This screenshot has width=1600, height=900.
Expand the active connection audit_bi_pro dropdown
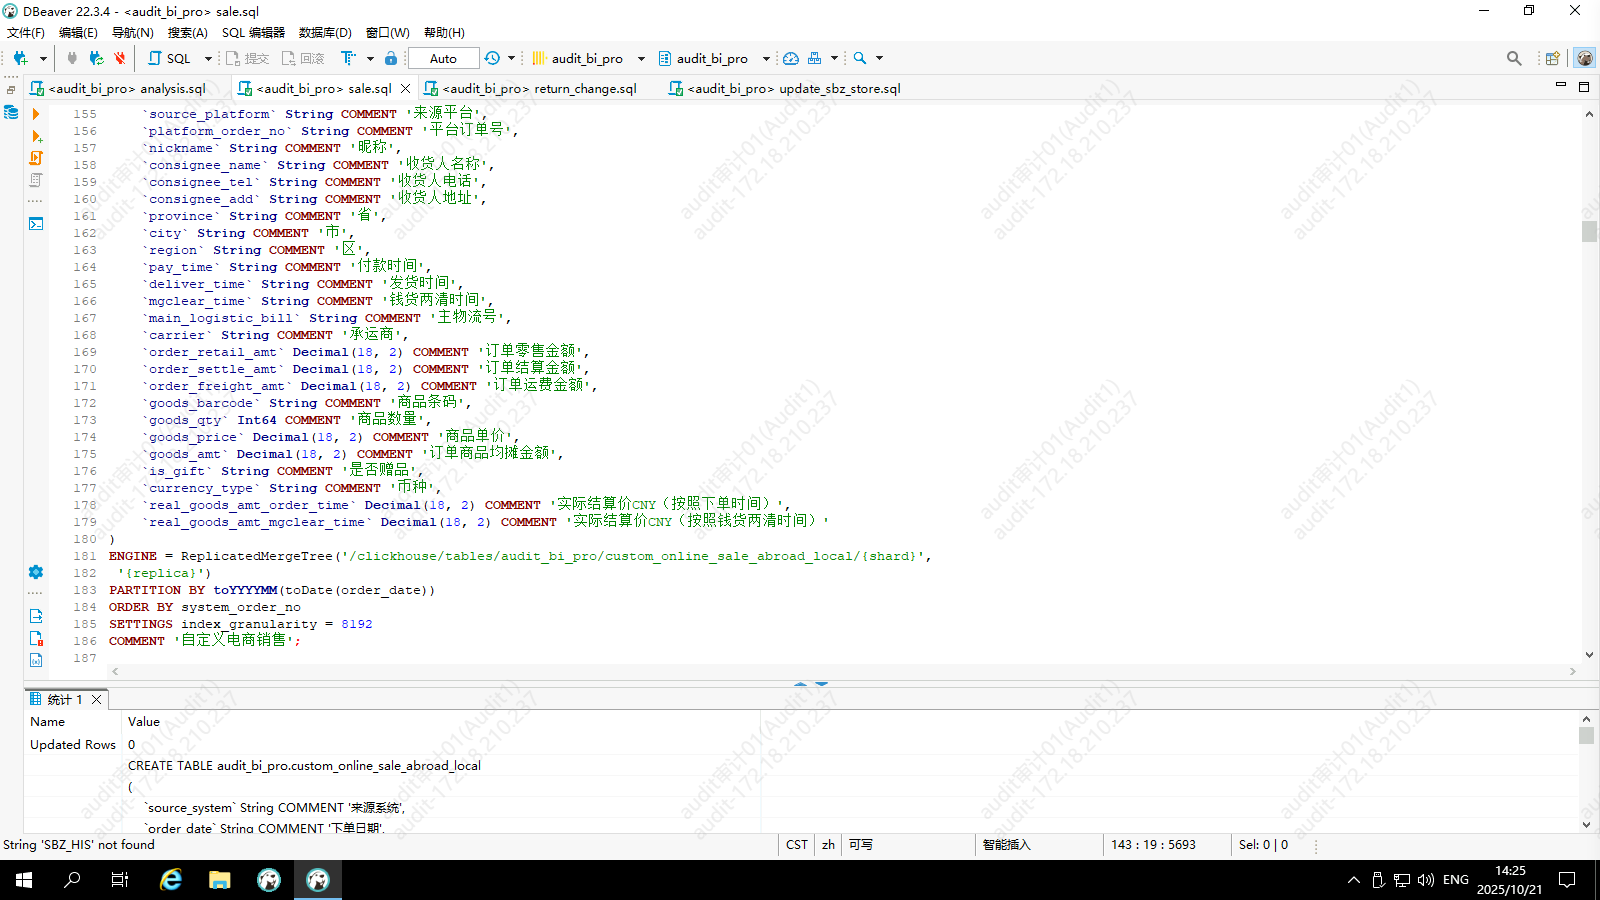pos(641,59)
